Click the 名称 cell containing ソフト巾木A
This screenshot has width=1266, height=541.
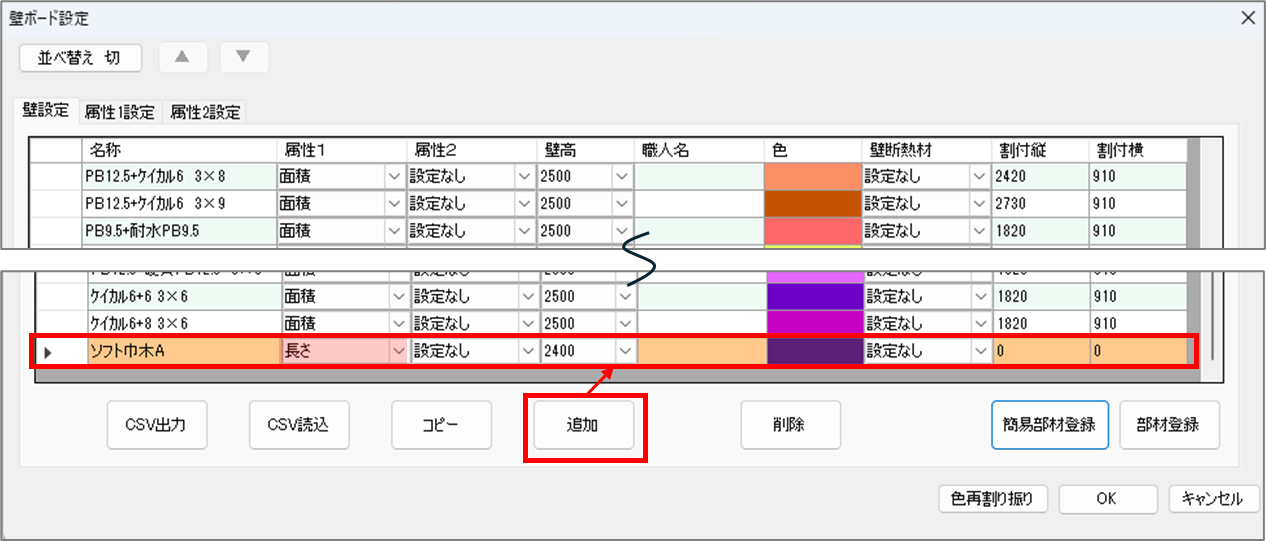[x=180, y=352]
